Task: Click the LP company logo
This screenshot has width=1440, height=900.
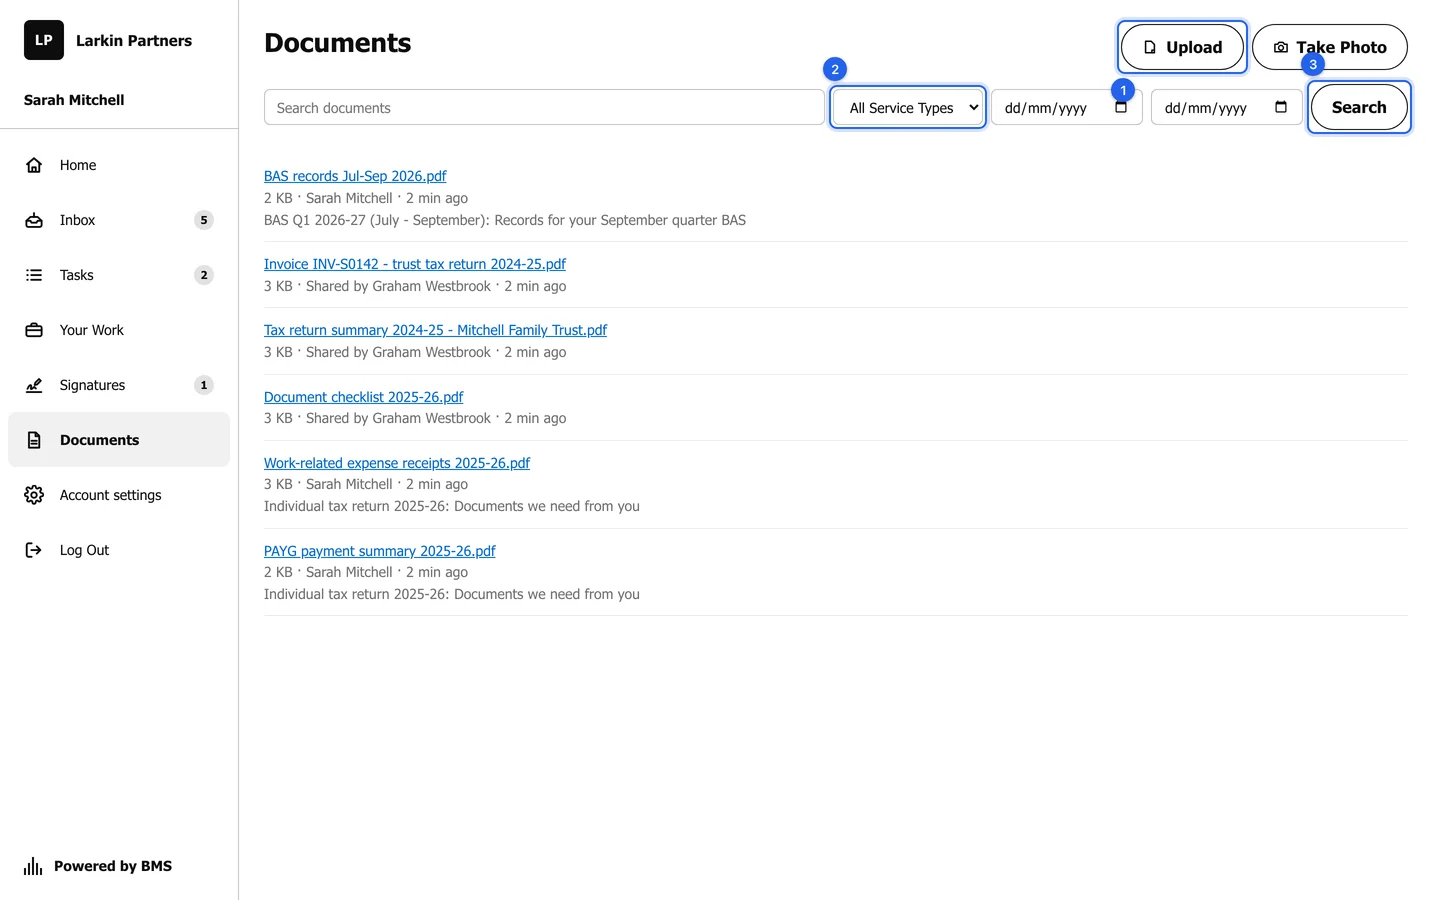Action: (x=44, y=40)
